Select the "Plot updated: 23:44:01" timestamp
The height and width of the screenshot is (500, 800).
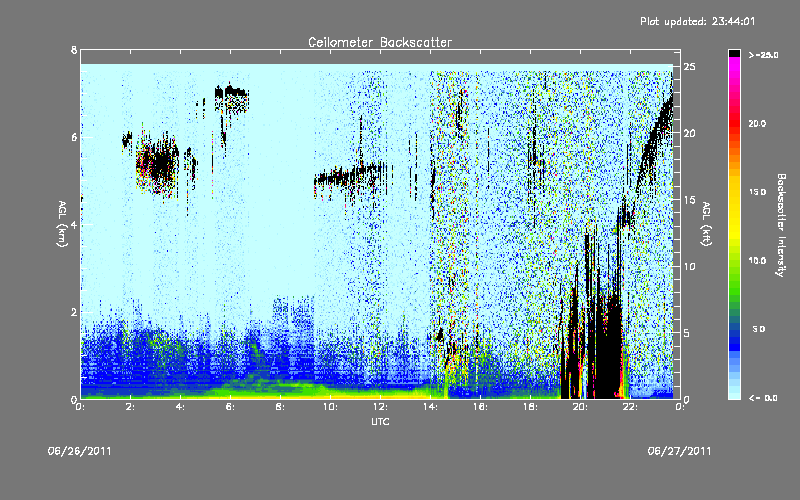click(697, 21)
